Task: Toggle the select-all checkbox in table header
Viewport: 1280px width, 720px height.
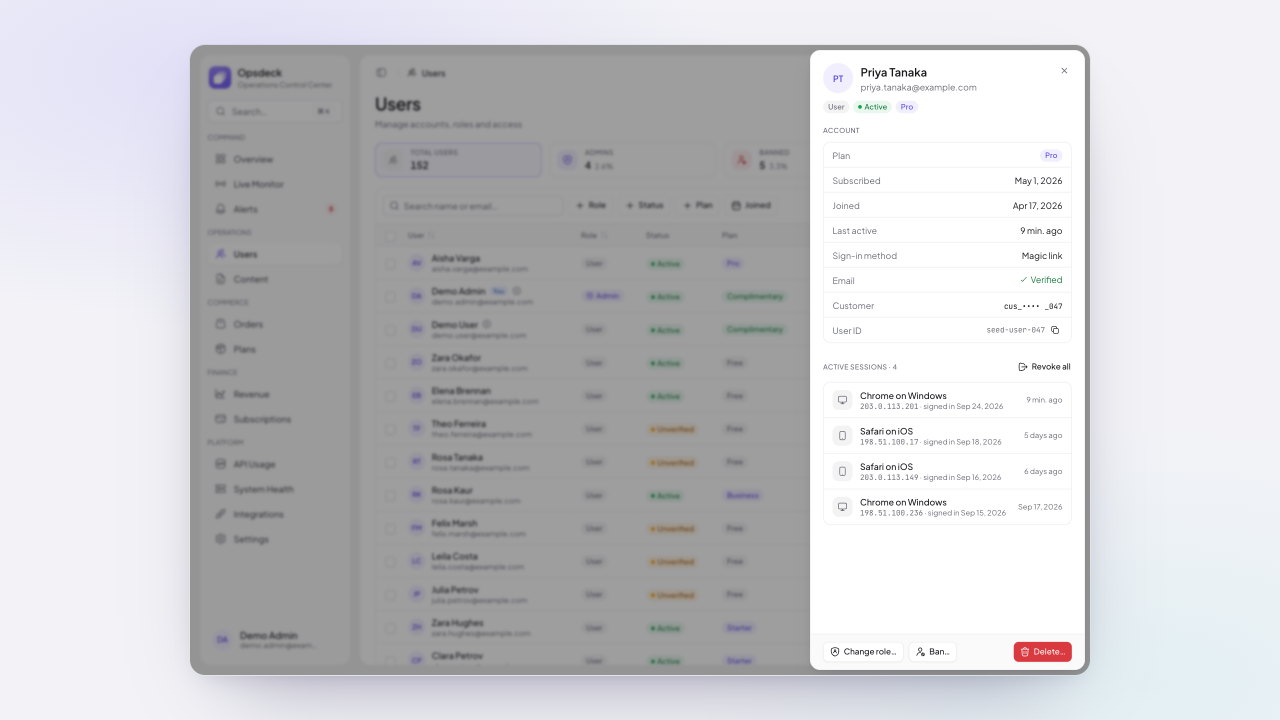Action: pos(390,236)
